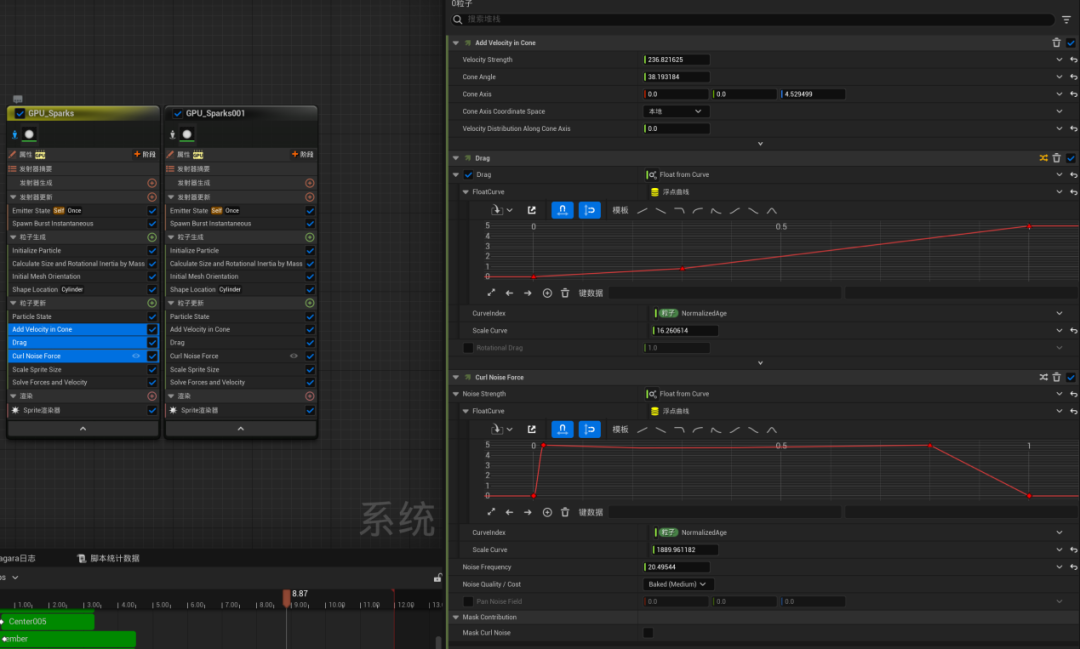Apply the peak-shaped template to Drag curve
The width and height of the screenshot is (1080, 649).
[771, 210]
